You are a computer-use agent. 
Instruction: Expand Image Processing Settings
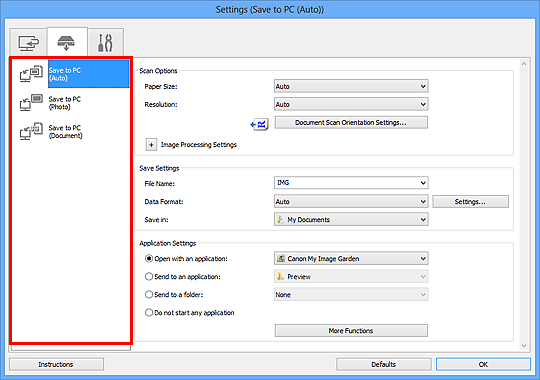click(x=151, y=145)
